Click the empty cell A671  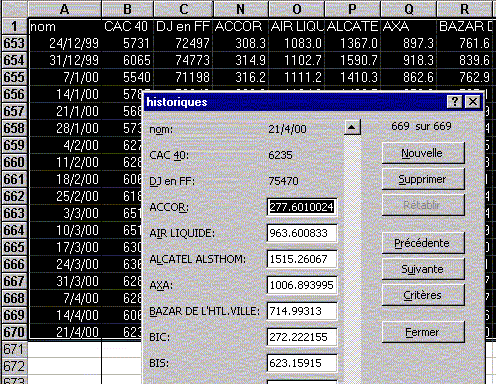(65, 349)
